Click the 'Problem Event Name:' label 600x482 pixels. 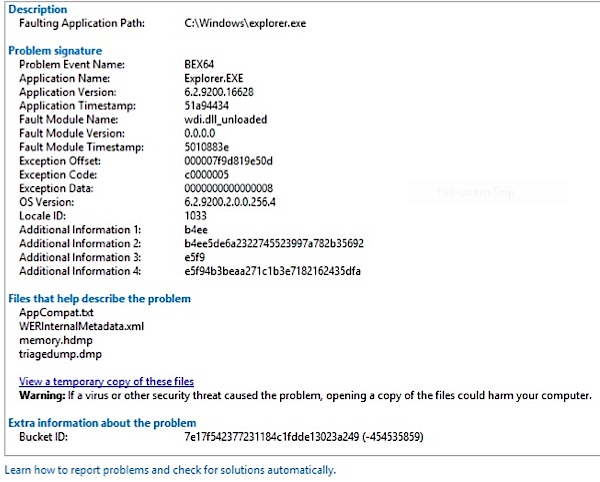coord(72,64)
